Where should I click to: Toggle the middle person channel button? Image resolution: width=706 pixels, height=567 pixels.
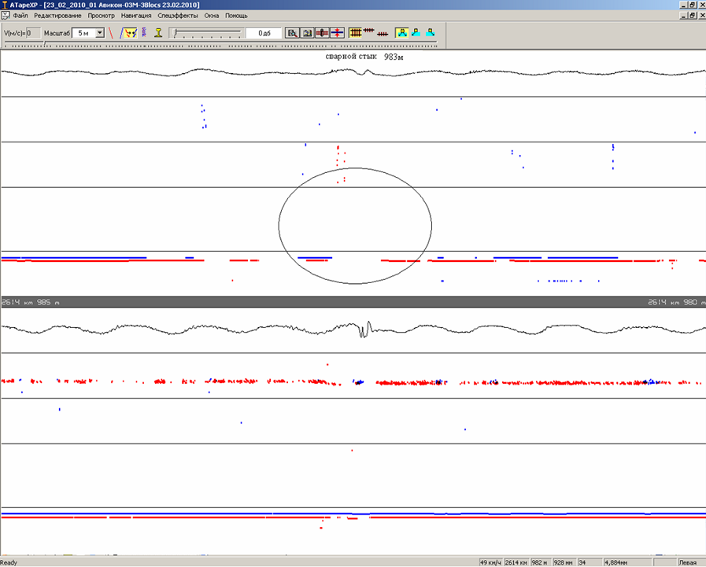pyautogui.click(x=415, y=33)
